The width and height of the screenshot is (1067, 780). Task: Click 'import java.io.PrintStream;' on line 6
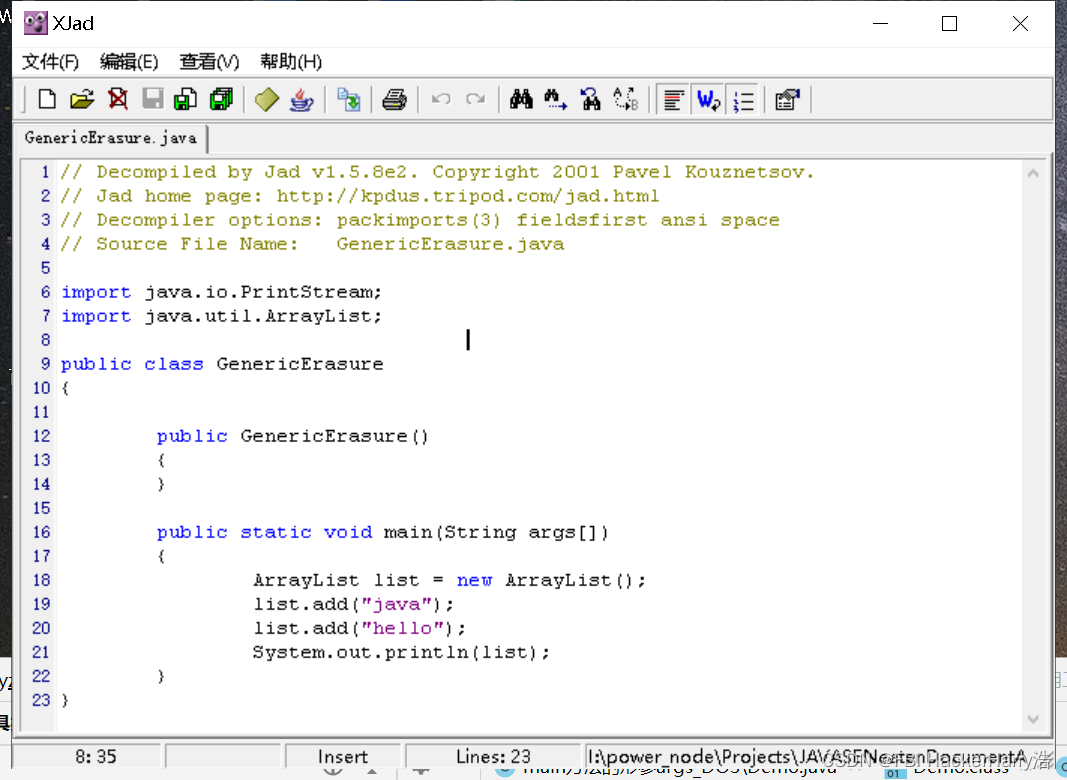[222, 292]
